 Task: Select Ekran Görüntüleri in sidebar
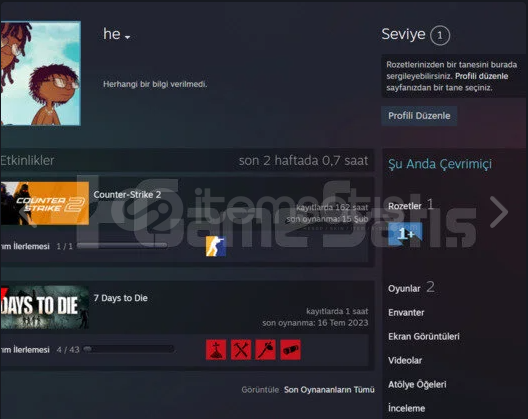click(x=424, y=336)
